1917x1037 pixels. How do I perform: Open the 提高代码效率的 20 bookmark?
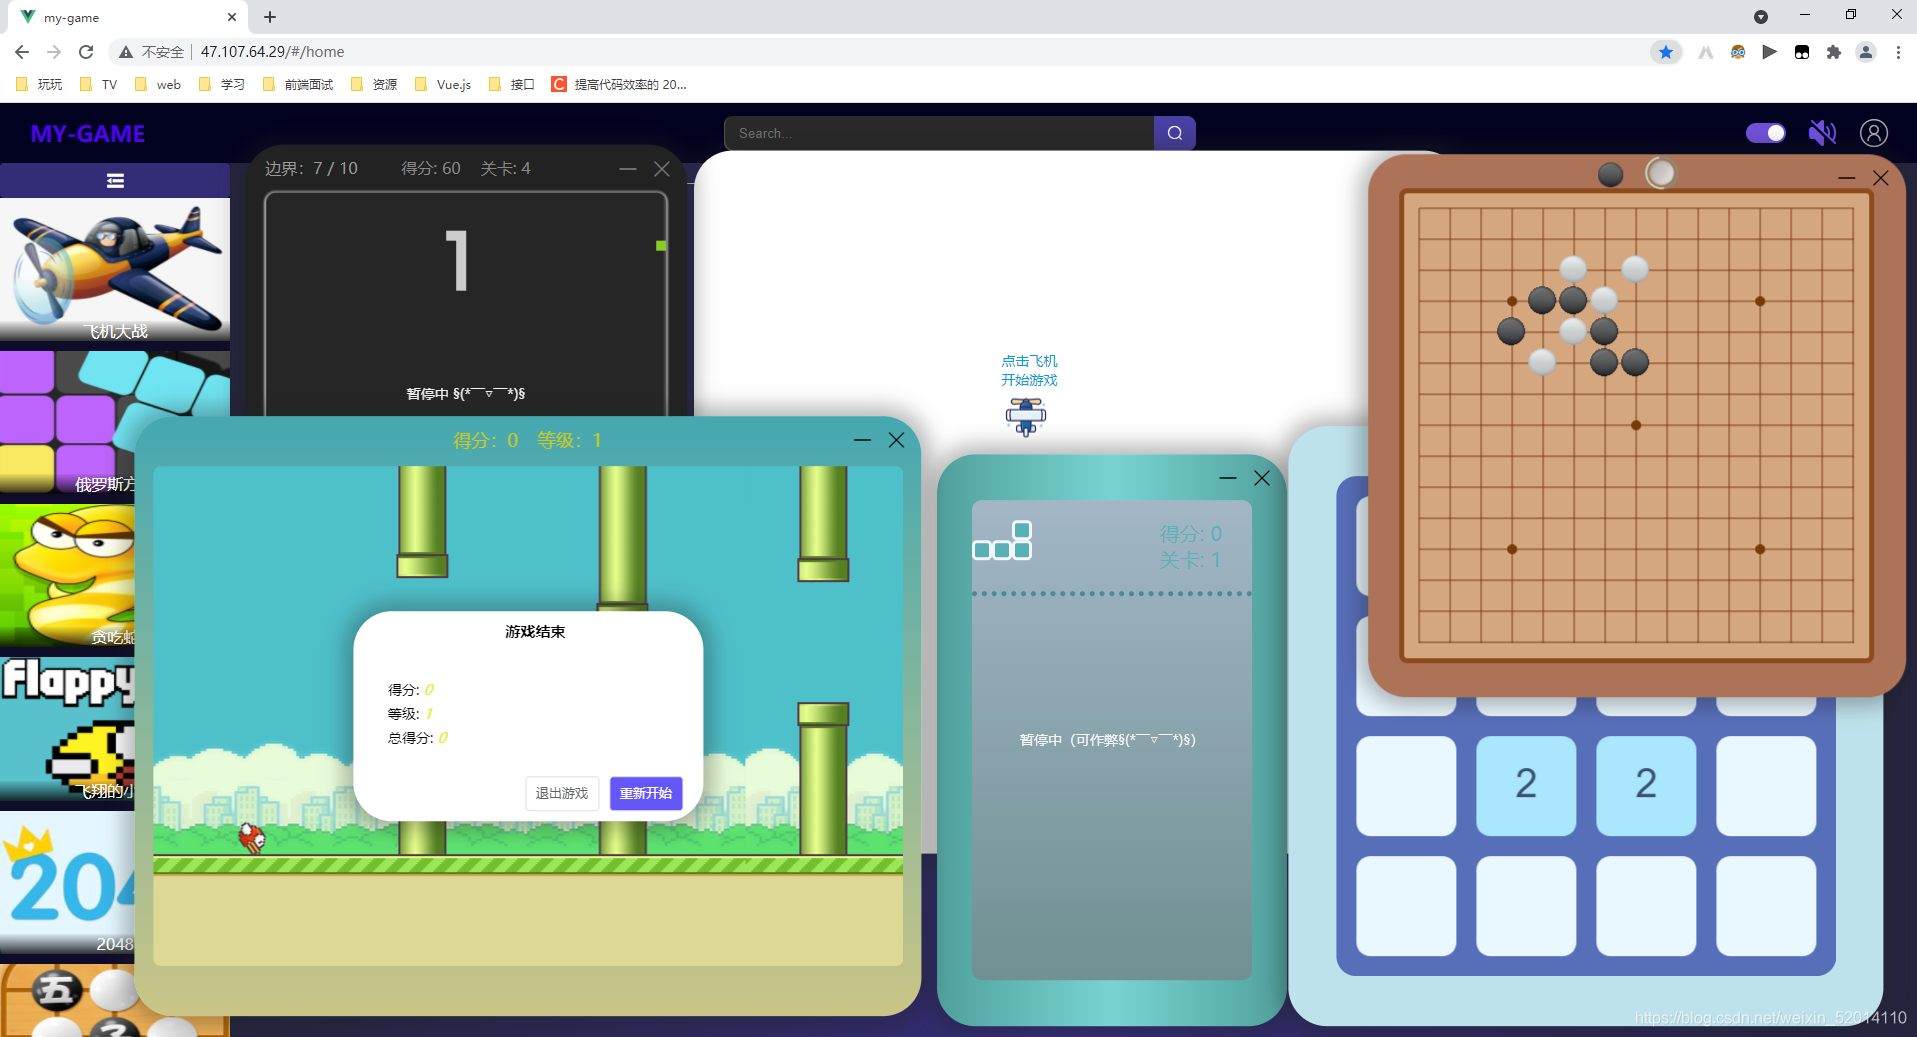pos(619,85)
